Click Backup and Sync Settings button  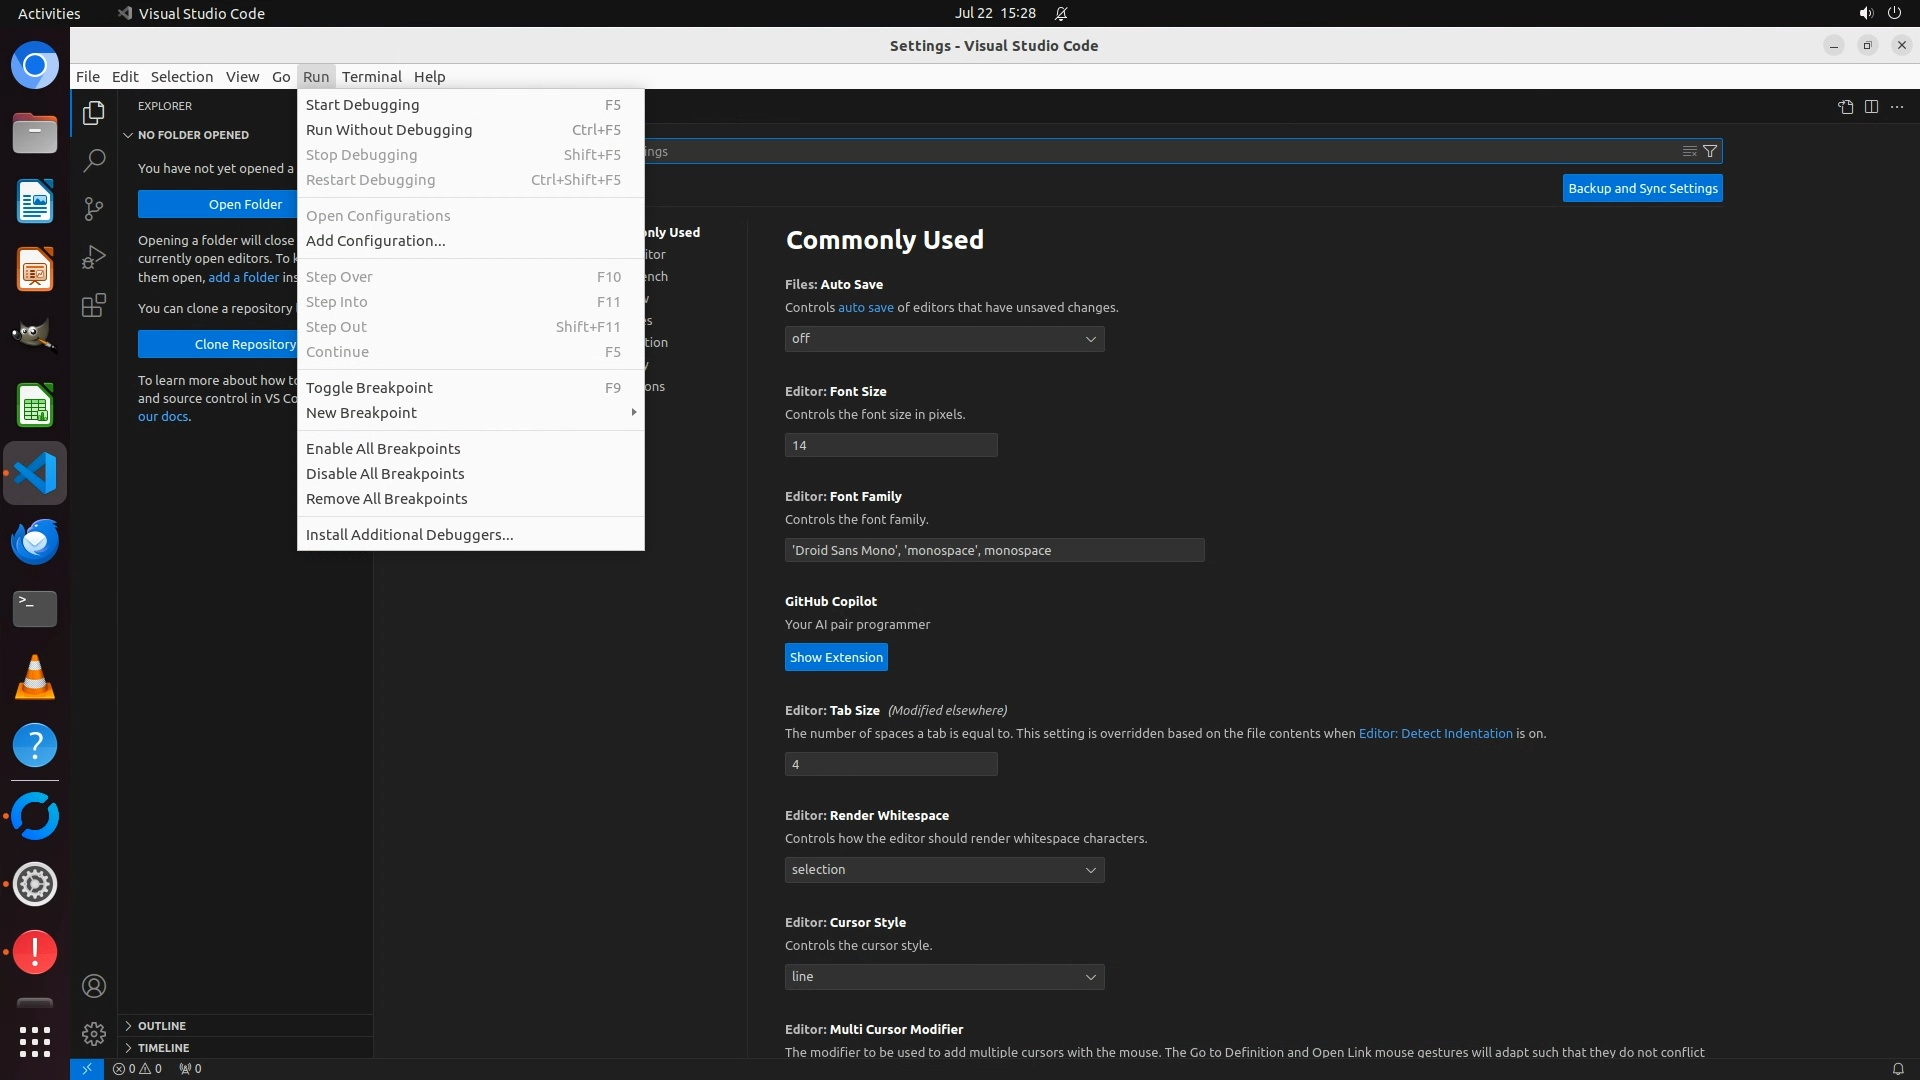click(x=1642, y=188)
